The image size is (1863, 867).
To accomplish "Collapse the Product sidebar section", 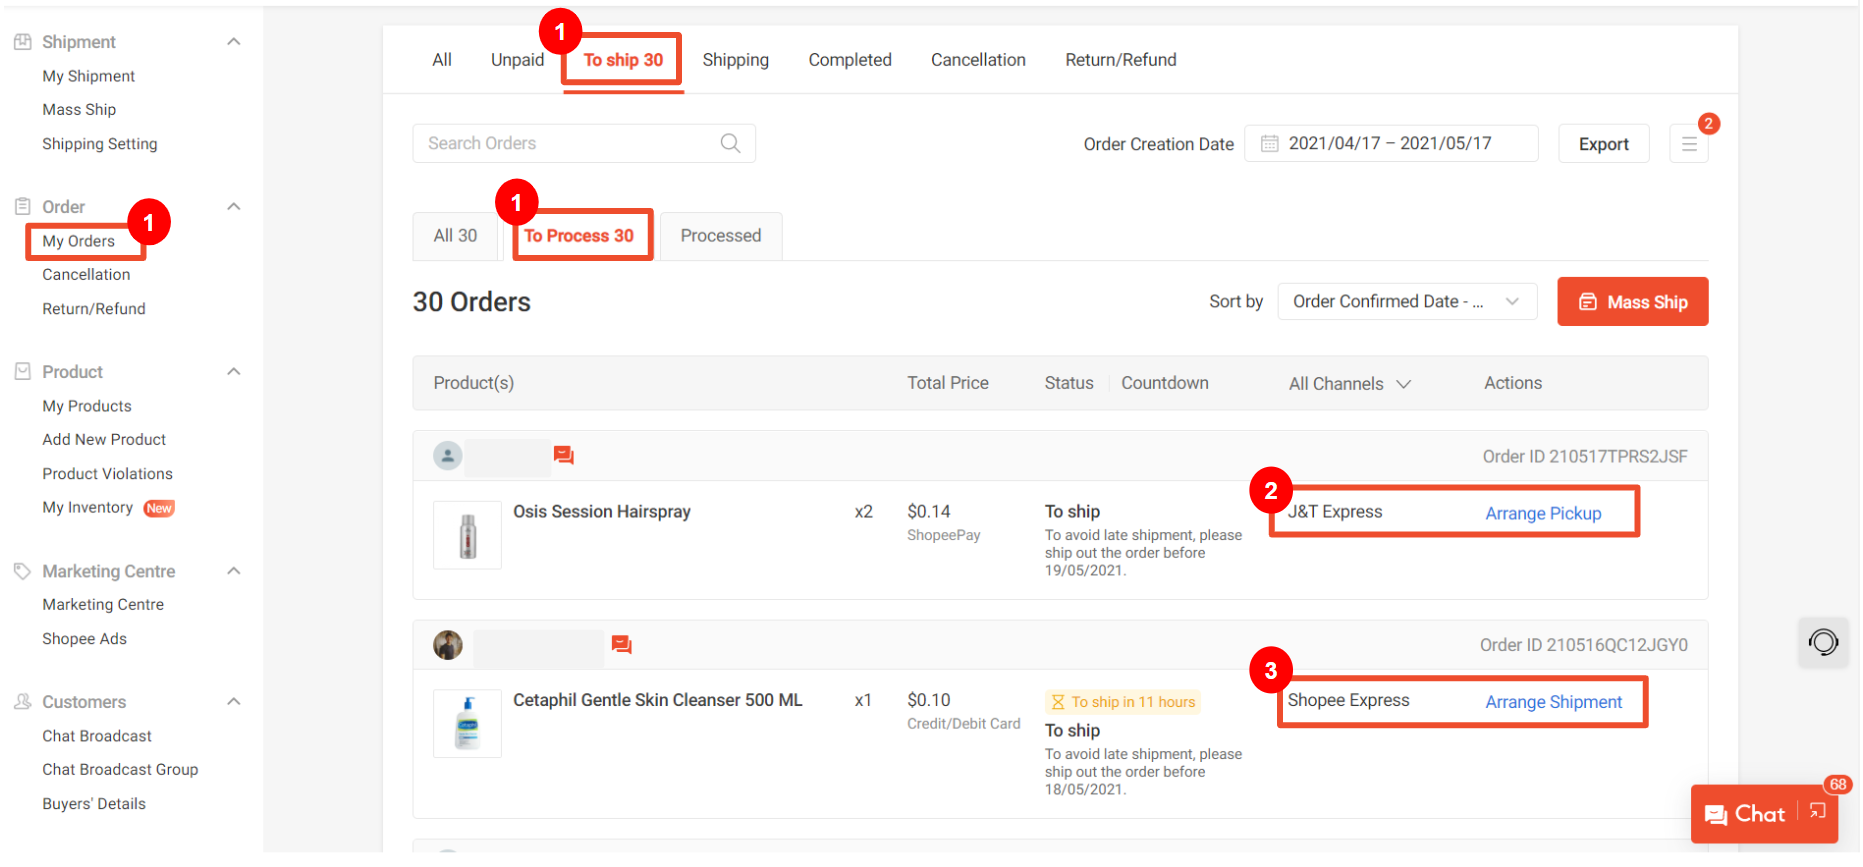I will 234,372.
